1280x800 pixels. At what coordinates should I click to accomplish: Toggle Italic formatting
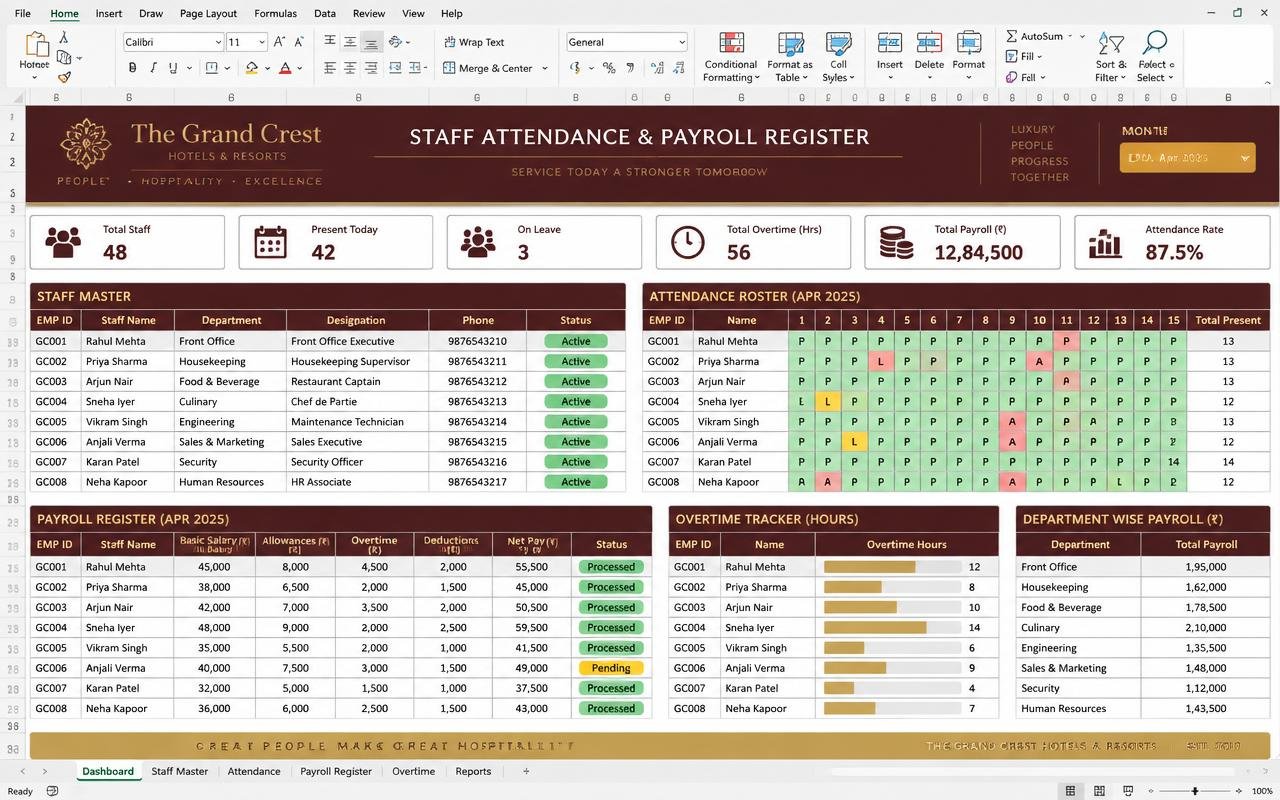click(153, 68)
